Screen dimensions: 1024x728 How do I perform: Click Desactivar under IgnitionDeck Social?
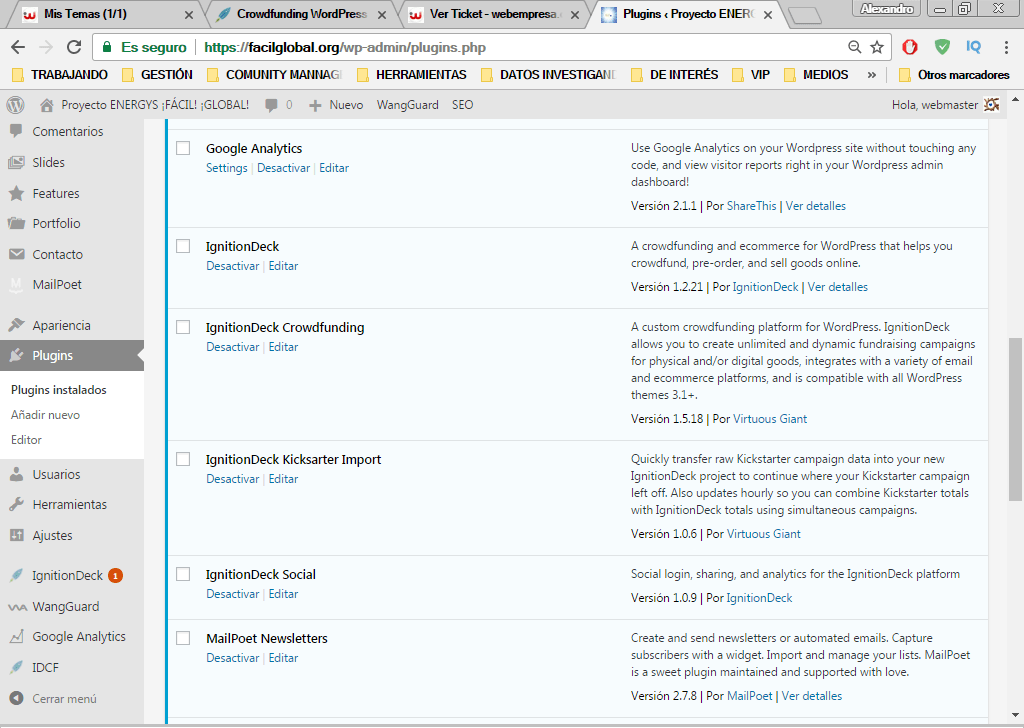232,593
